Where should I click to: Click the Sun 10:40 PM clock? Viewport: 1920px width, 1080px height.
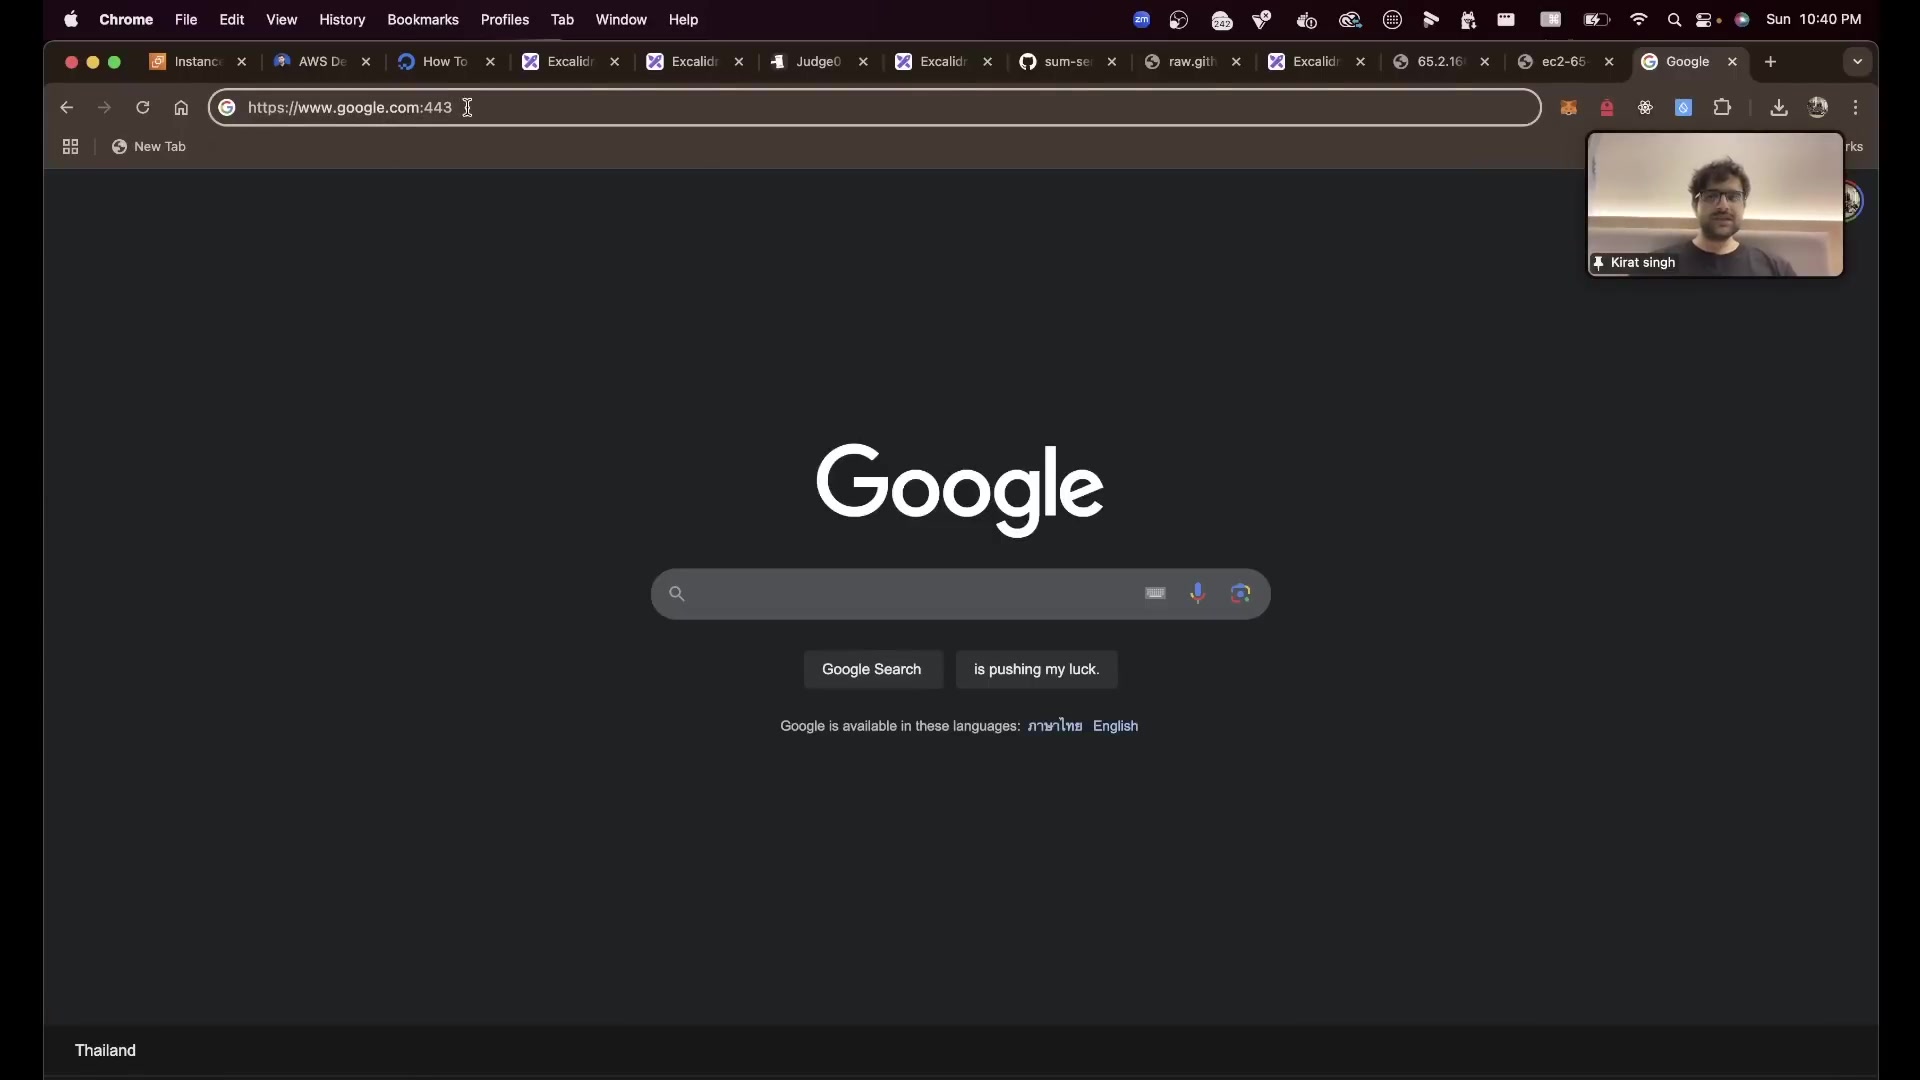pyautogui.click(x=1814, y=20)
